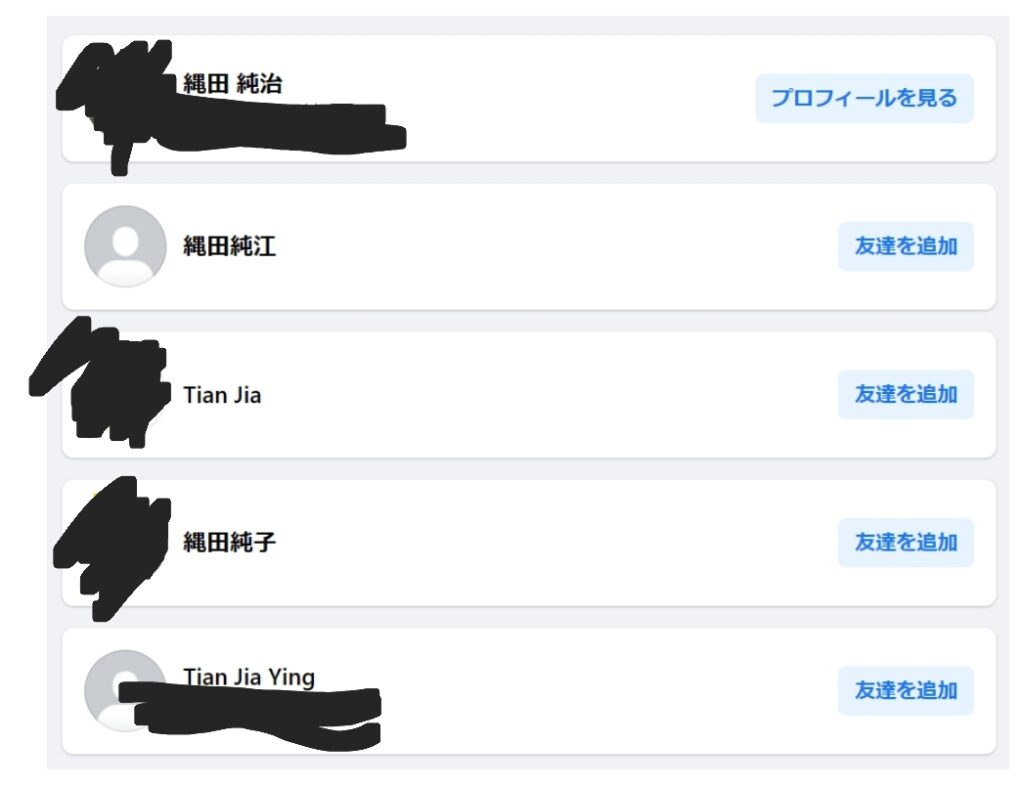Select the empty middle area of 縄田純江 result card
Screen dimensions: 1024x788
[x=555, y=247]
